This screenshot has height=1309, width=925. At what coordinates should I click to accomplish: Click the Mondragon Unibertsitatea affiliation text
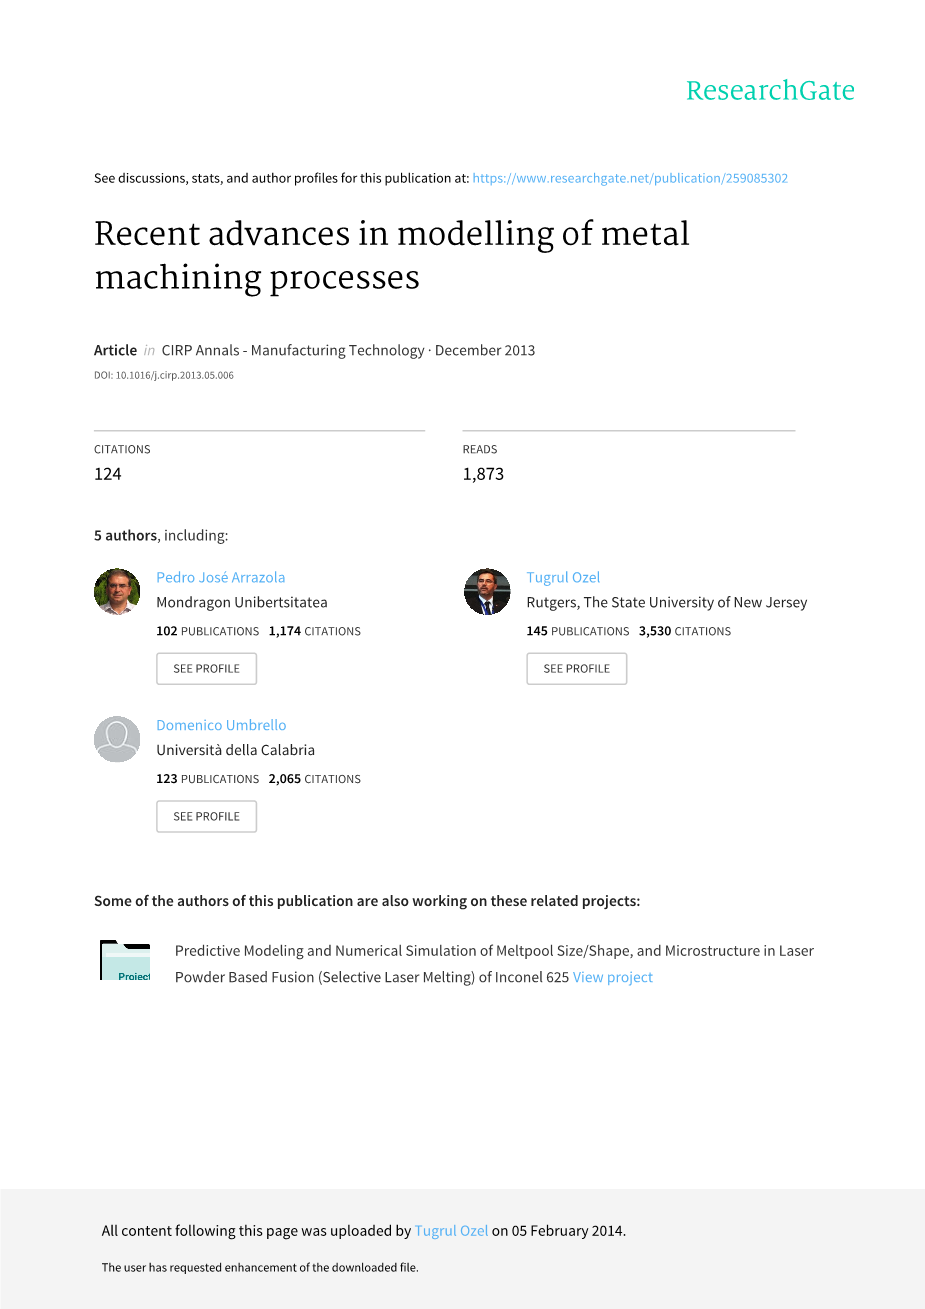coord(242,602)
